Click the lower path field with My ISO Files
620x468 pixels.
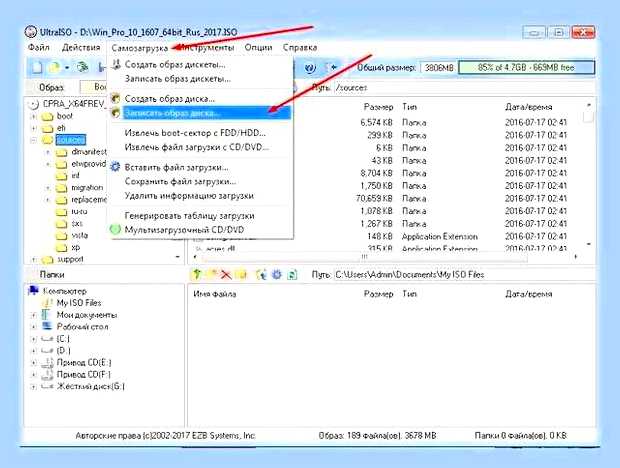click(465, 274)
